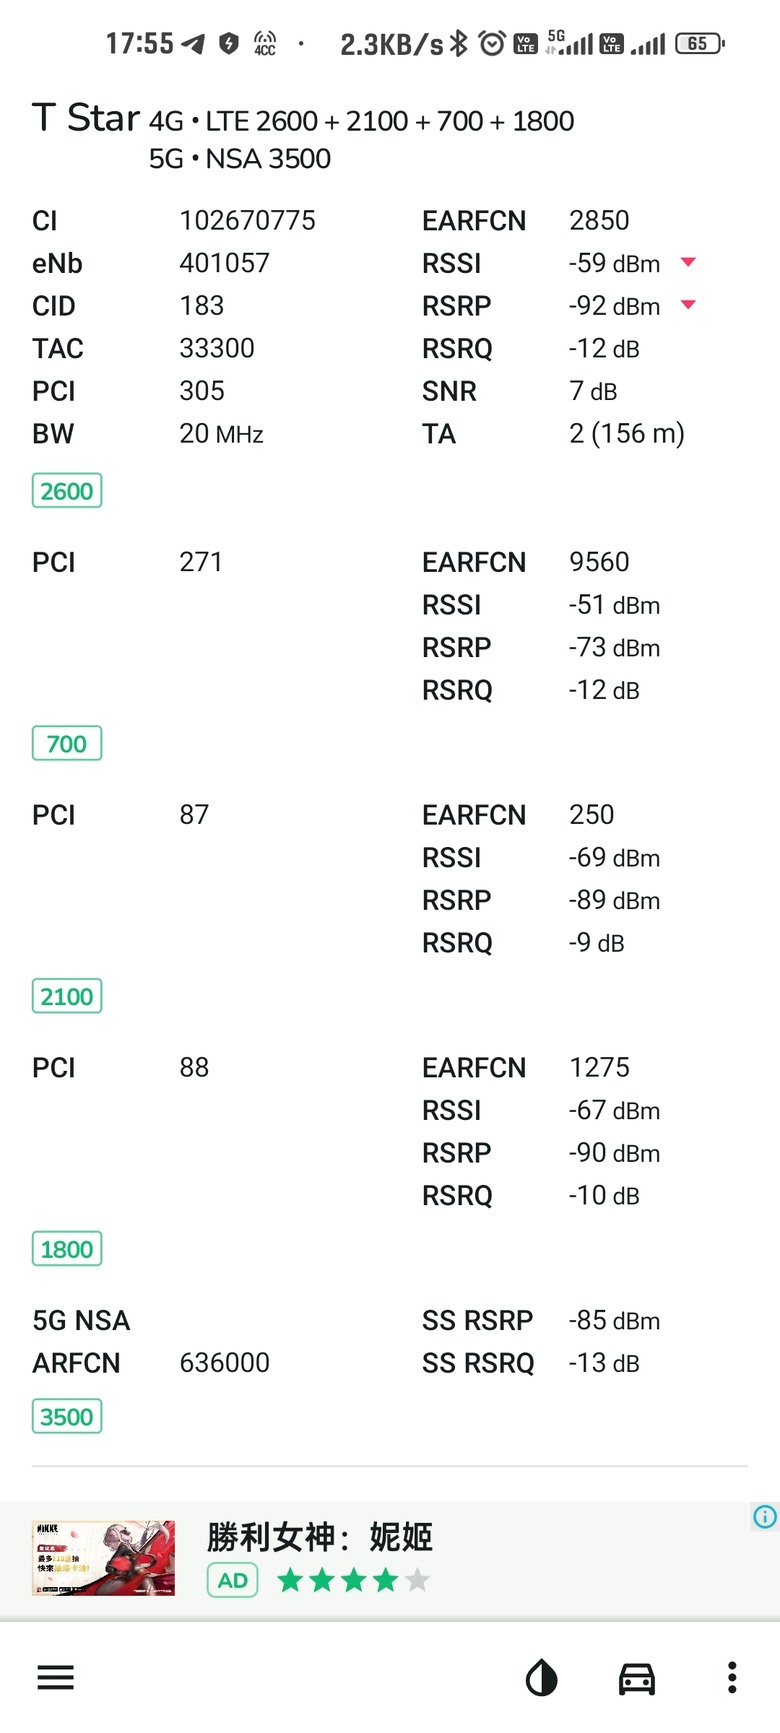
Task: Tap the Bluetooth status icon
Action: click(x=458, y=43)
